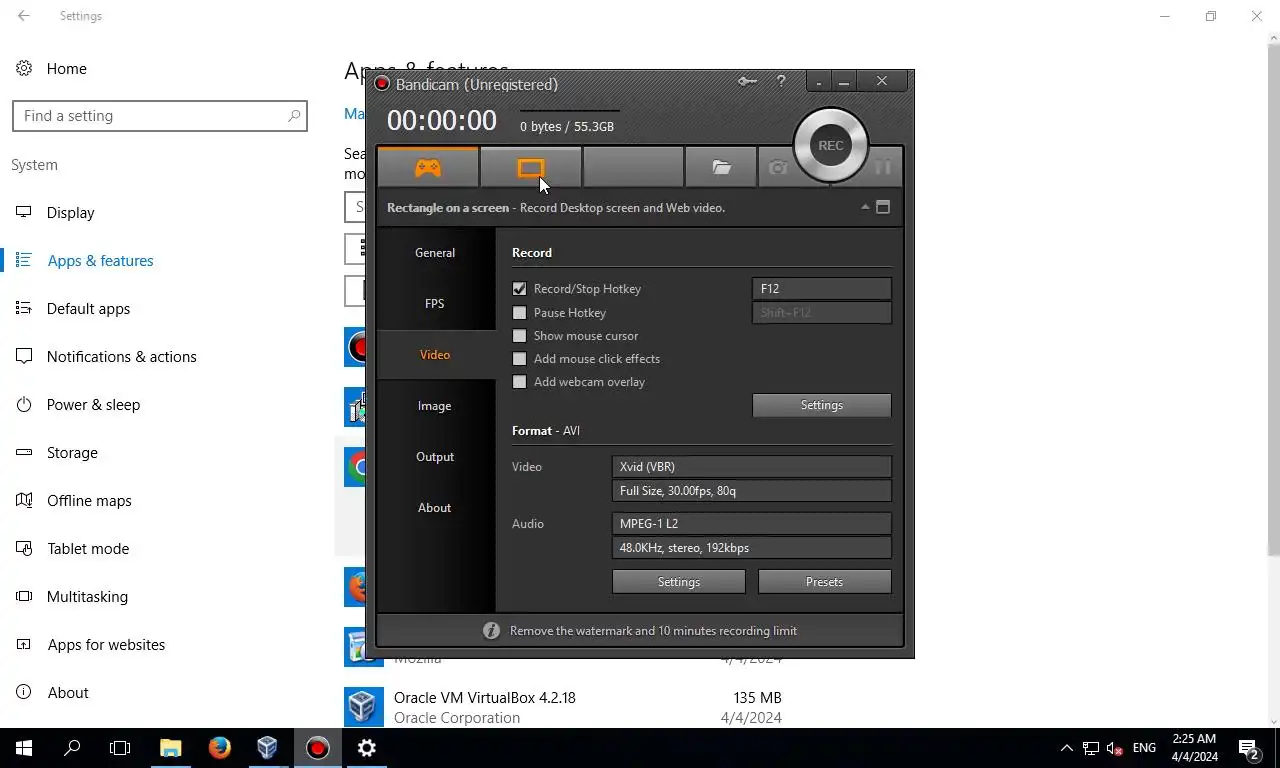Click the window mode icon beside the collapse arrow
Screen dimensions: 1280x768
pyautogui.click(x=883, y=207)
